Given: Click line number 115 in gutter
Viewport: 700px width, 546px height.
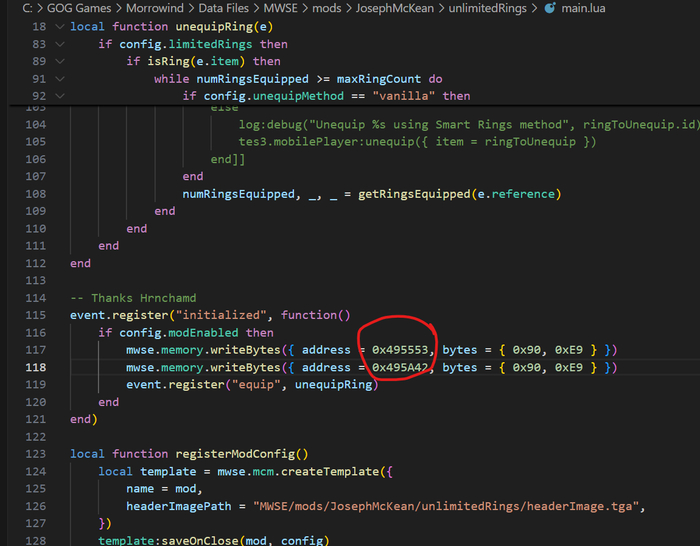Looking at the screenshot, I should click(37, 315).
